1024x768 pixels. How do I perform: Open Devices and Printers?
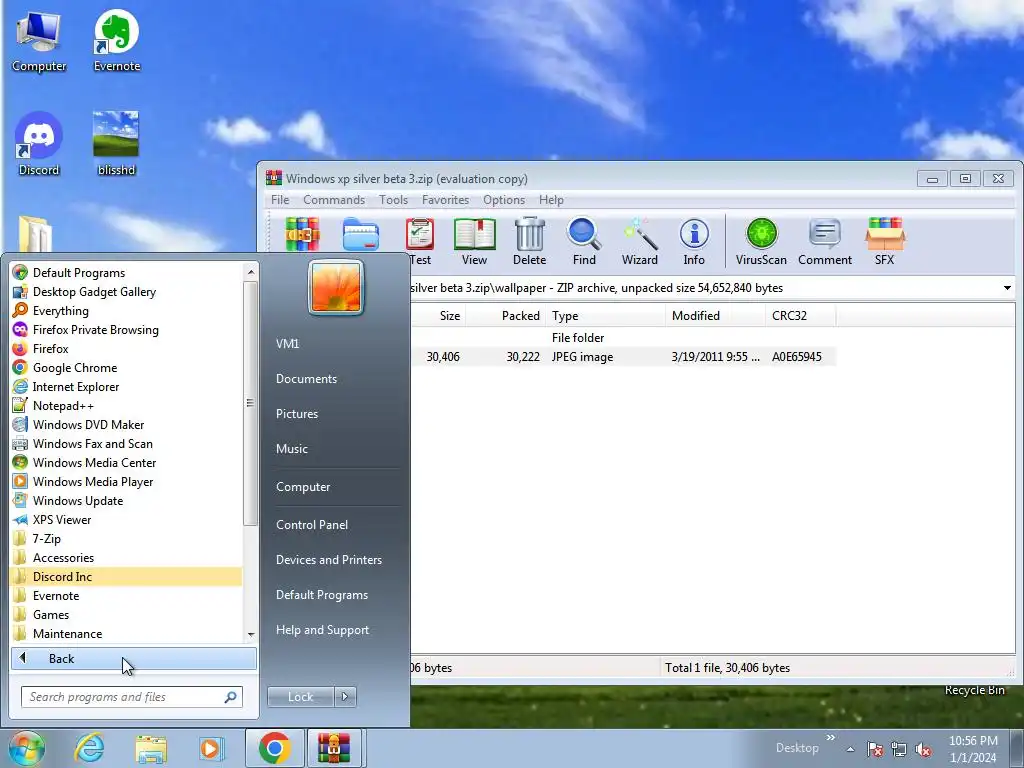[x=329, y=560]
